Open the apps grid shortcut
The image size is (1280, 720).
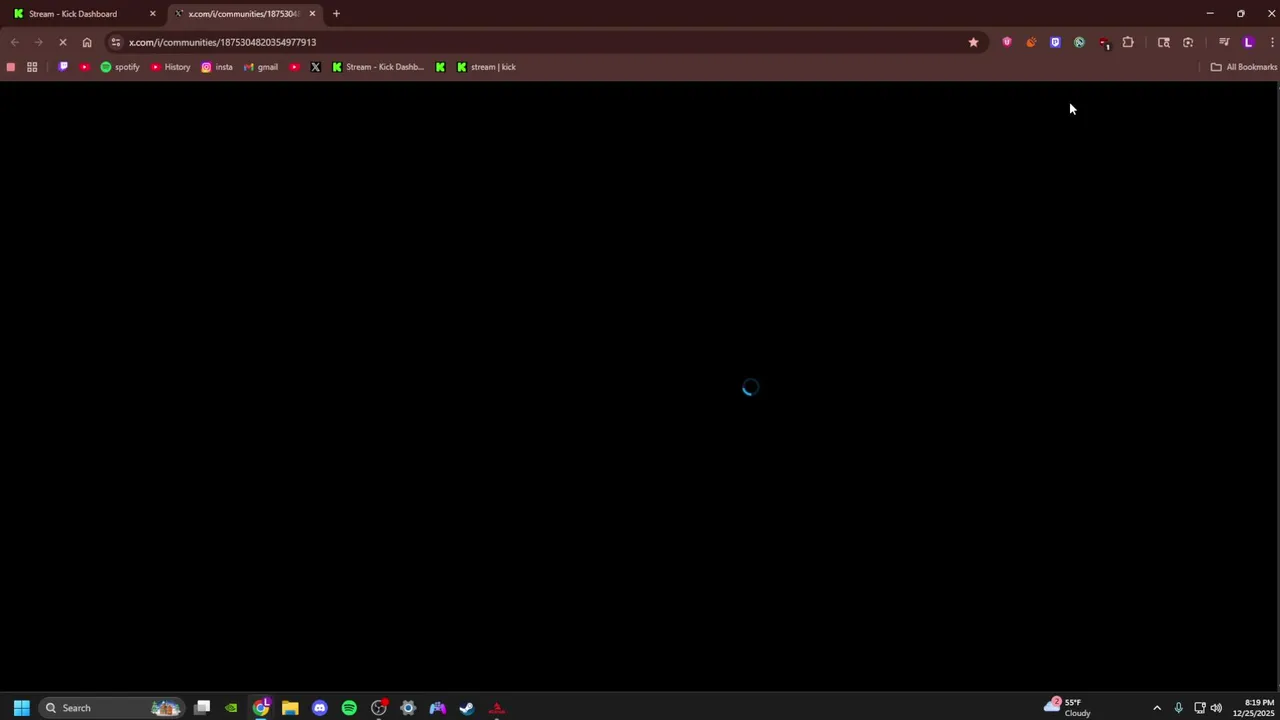coord(32,67)
